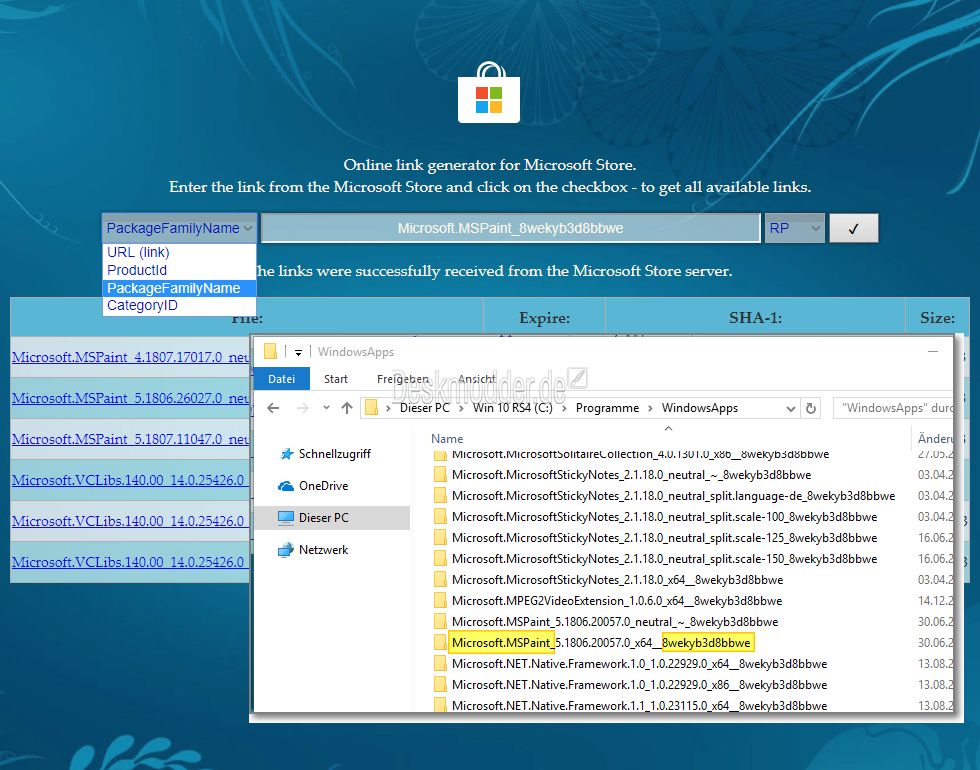Expand the PackageFamilyName type dropdown
Viewport: 980px width, 770px height.
click(179, 228)
